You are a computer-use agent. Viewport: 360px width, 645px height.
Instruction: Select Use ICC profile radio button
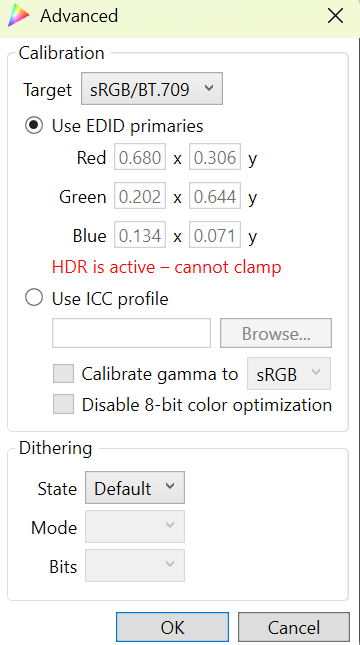34,297
